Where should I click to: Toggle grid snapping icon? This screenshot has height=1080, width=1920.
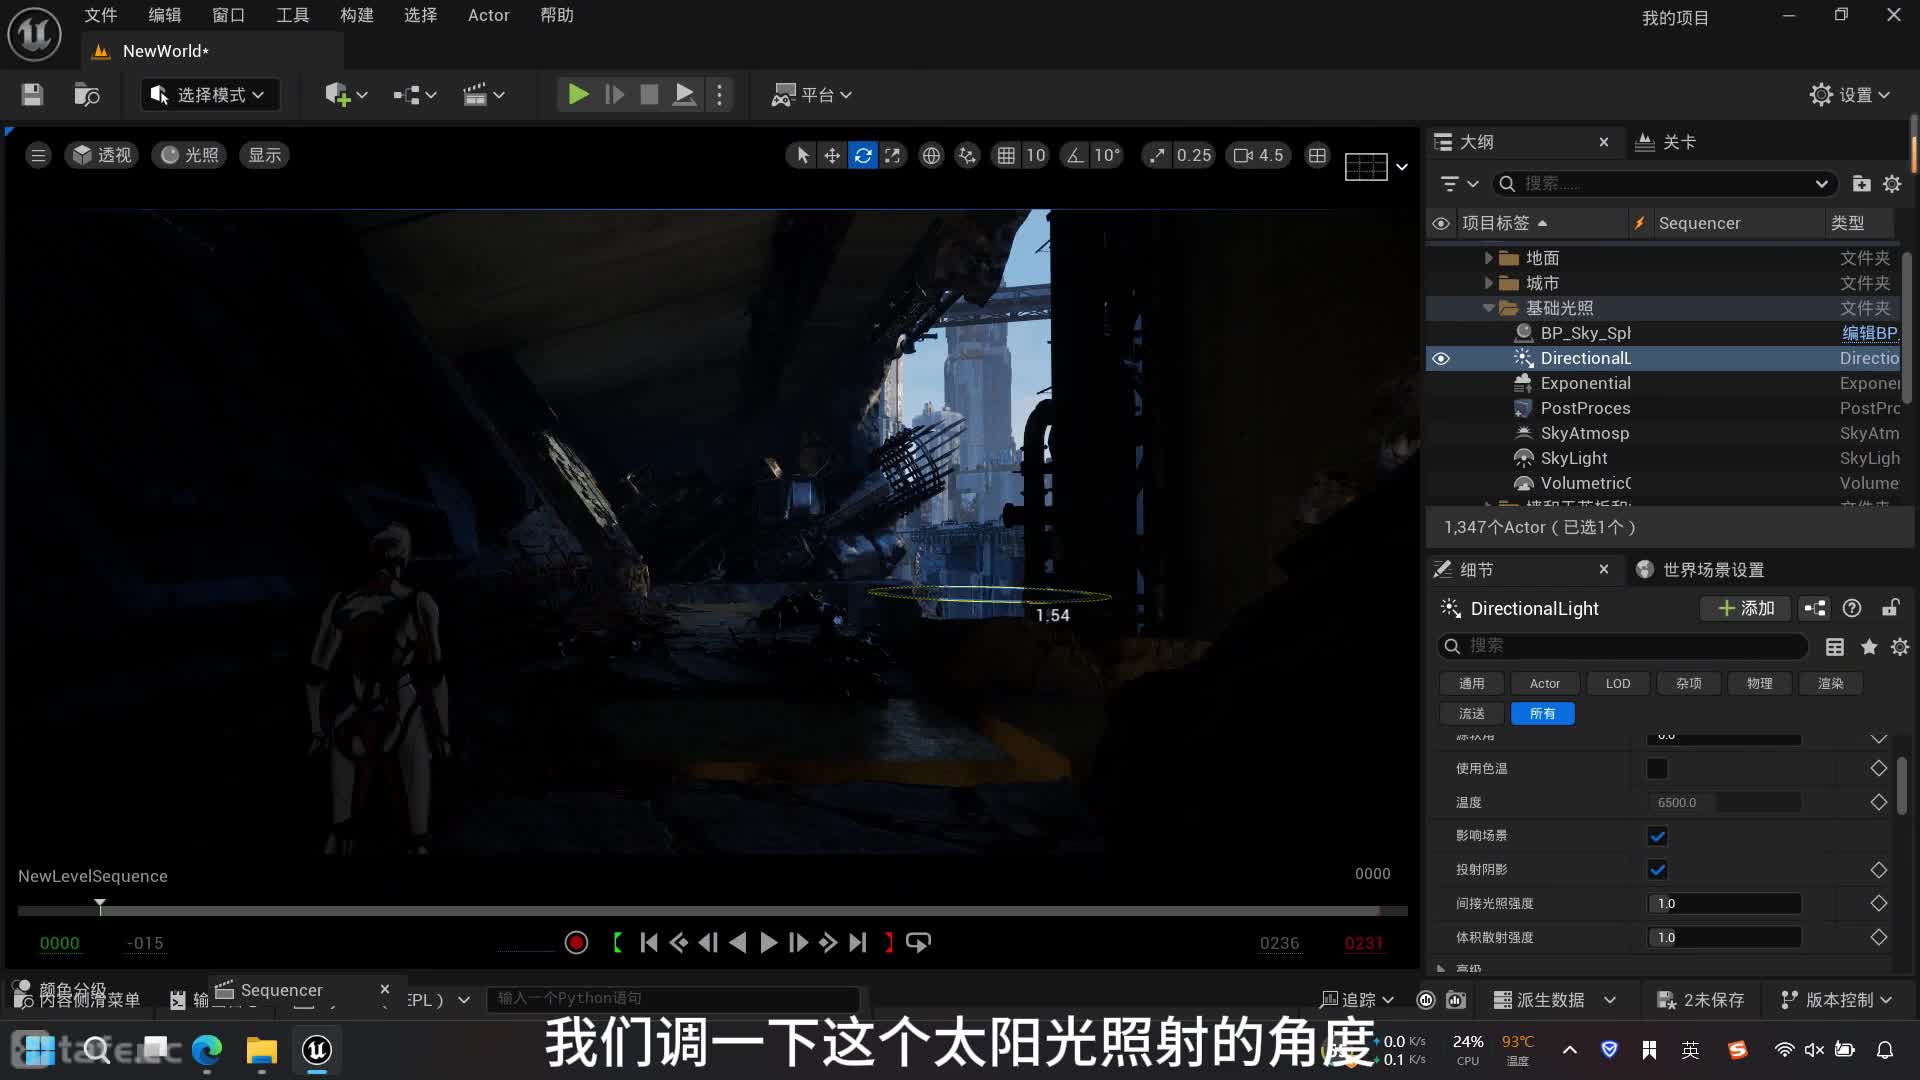tap(1006, 155)
